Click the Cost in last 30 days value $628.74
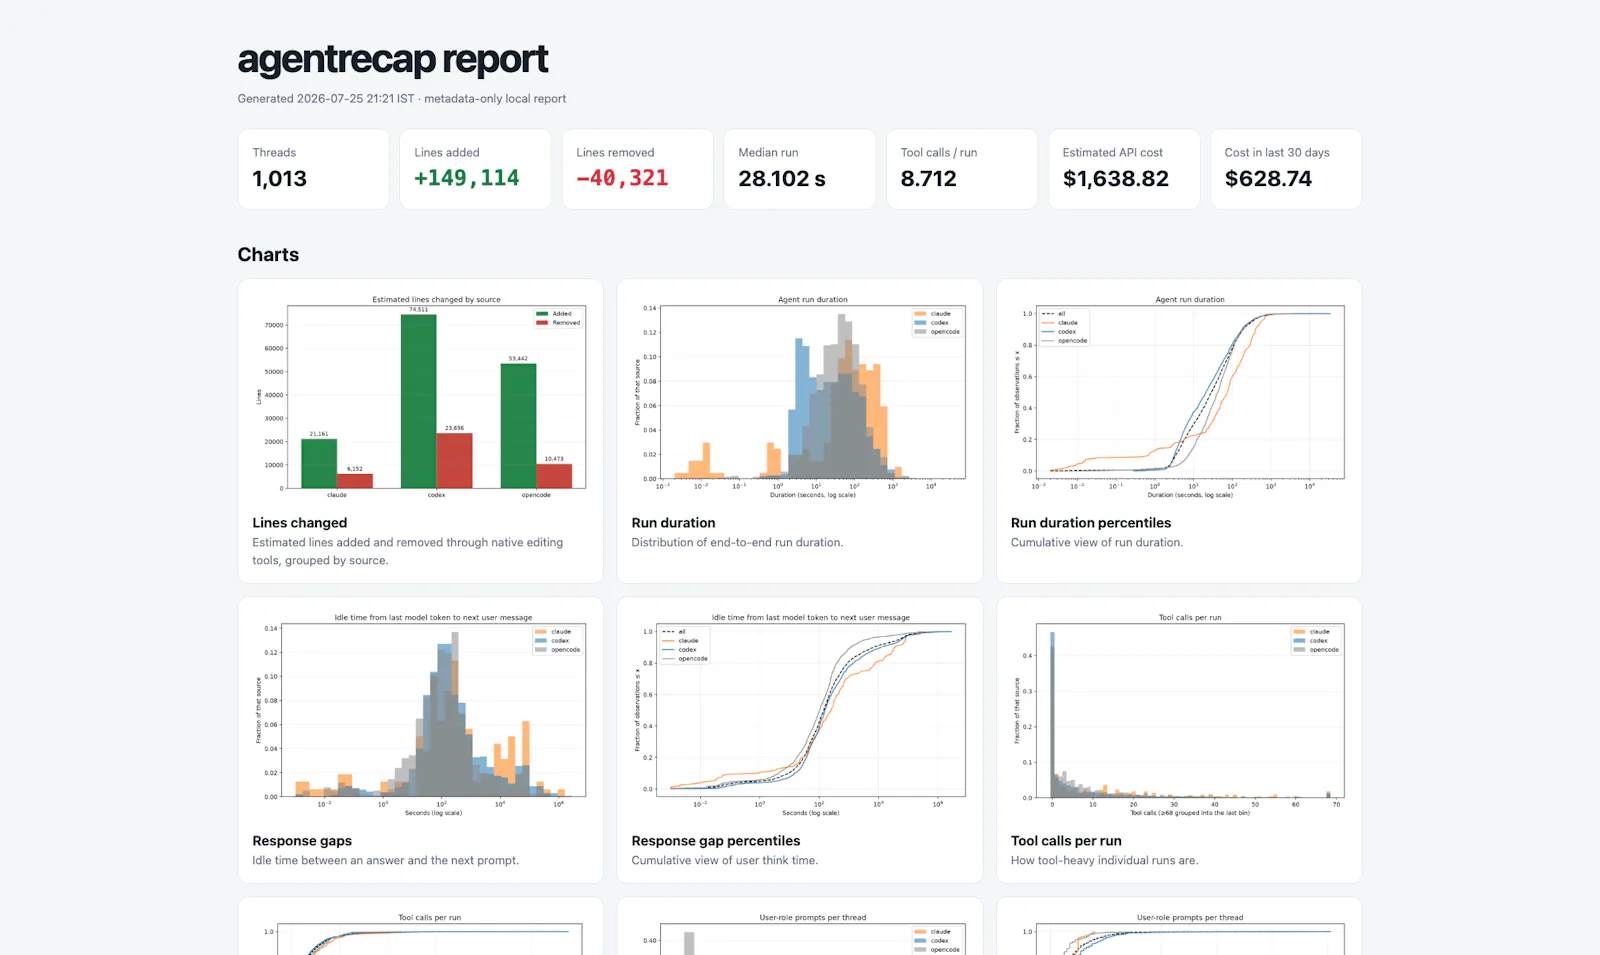 (1268, 179)
